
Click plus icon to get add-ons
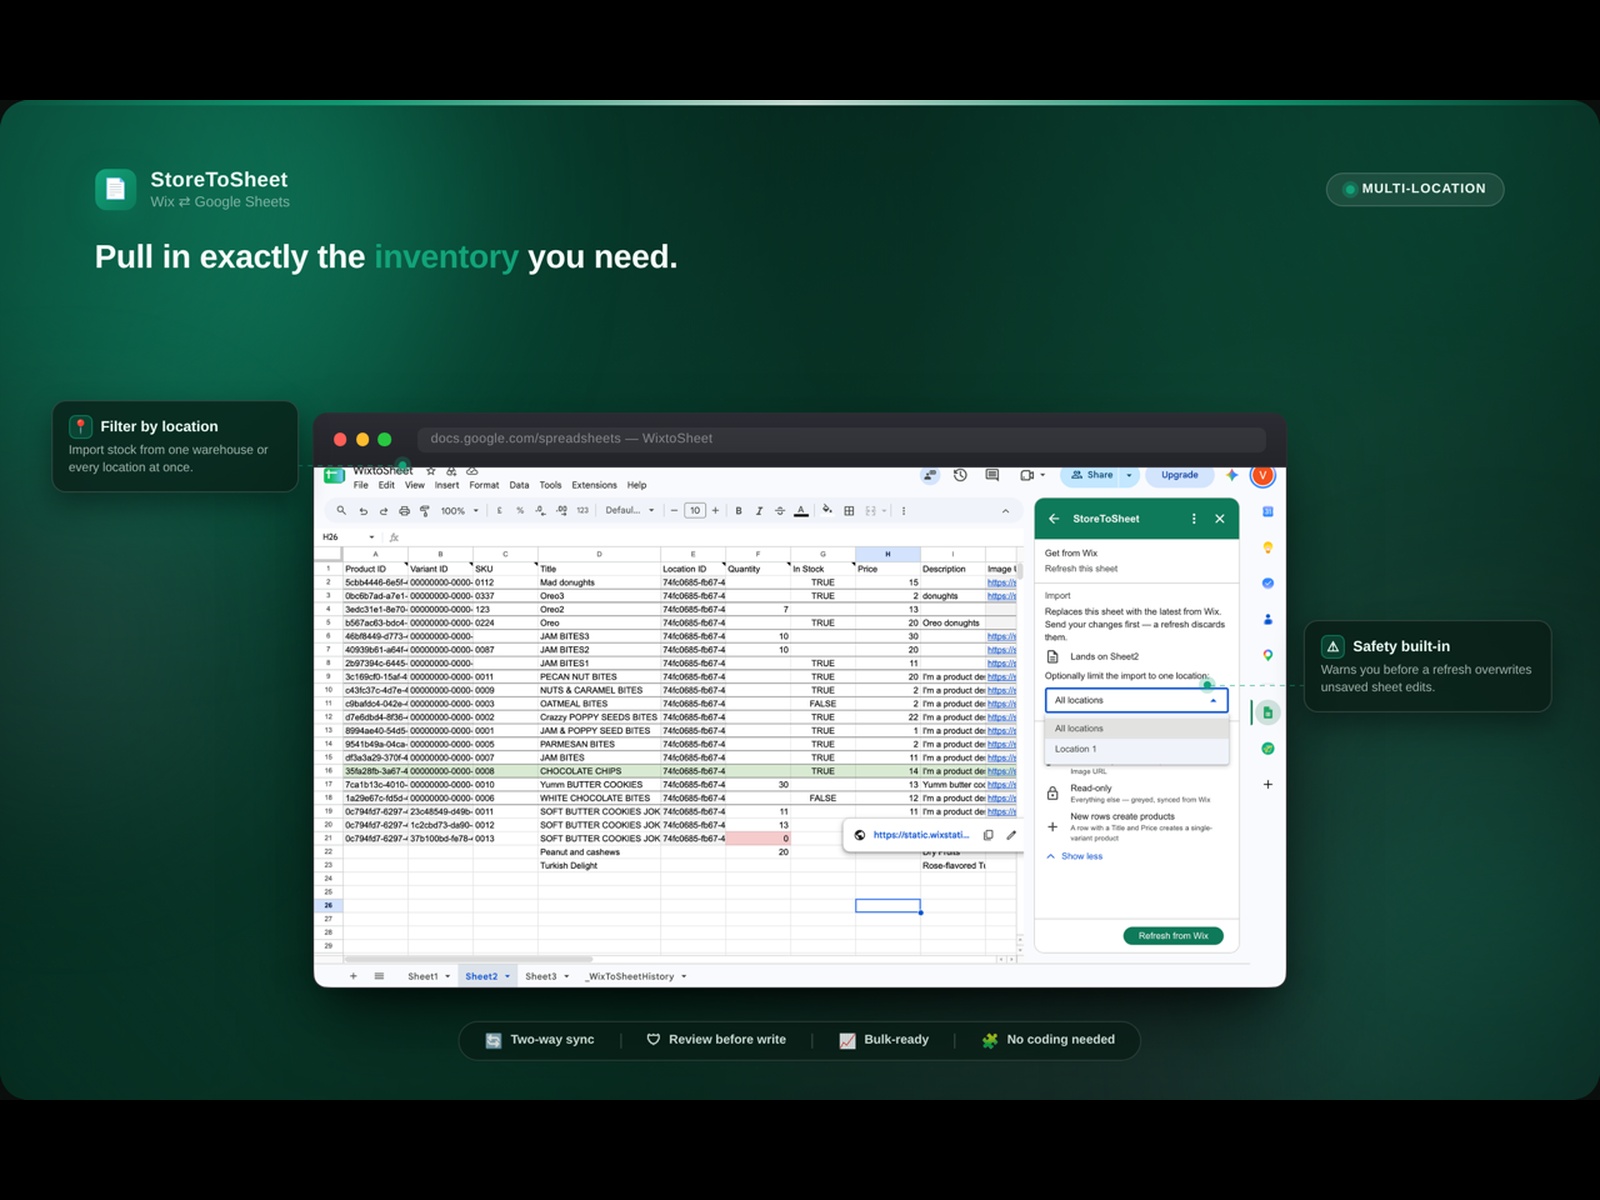pyautogui.click(x=1268, y=784)
